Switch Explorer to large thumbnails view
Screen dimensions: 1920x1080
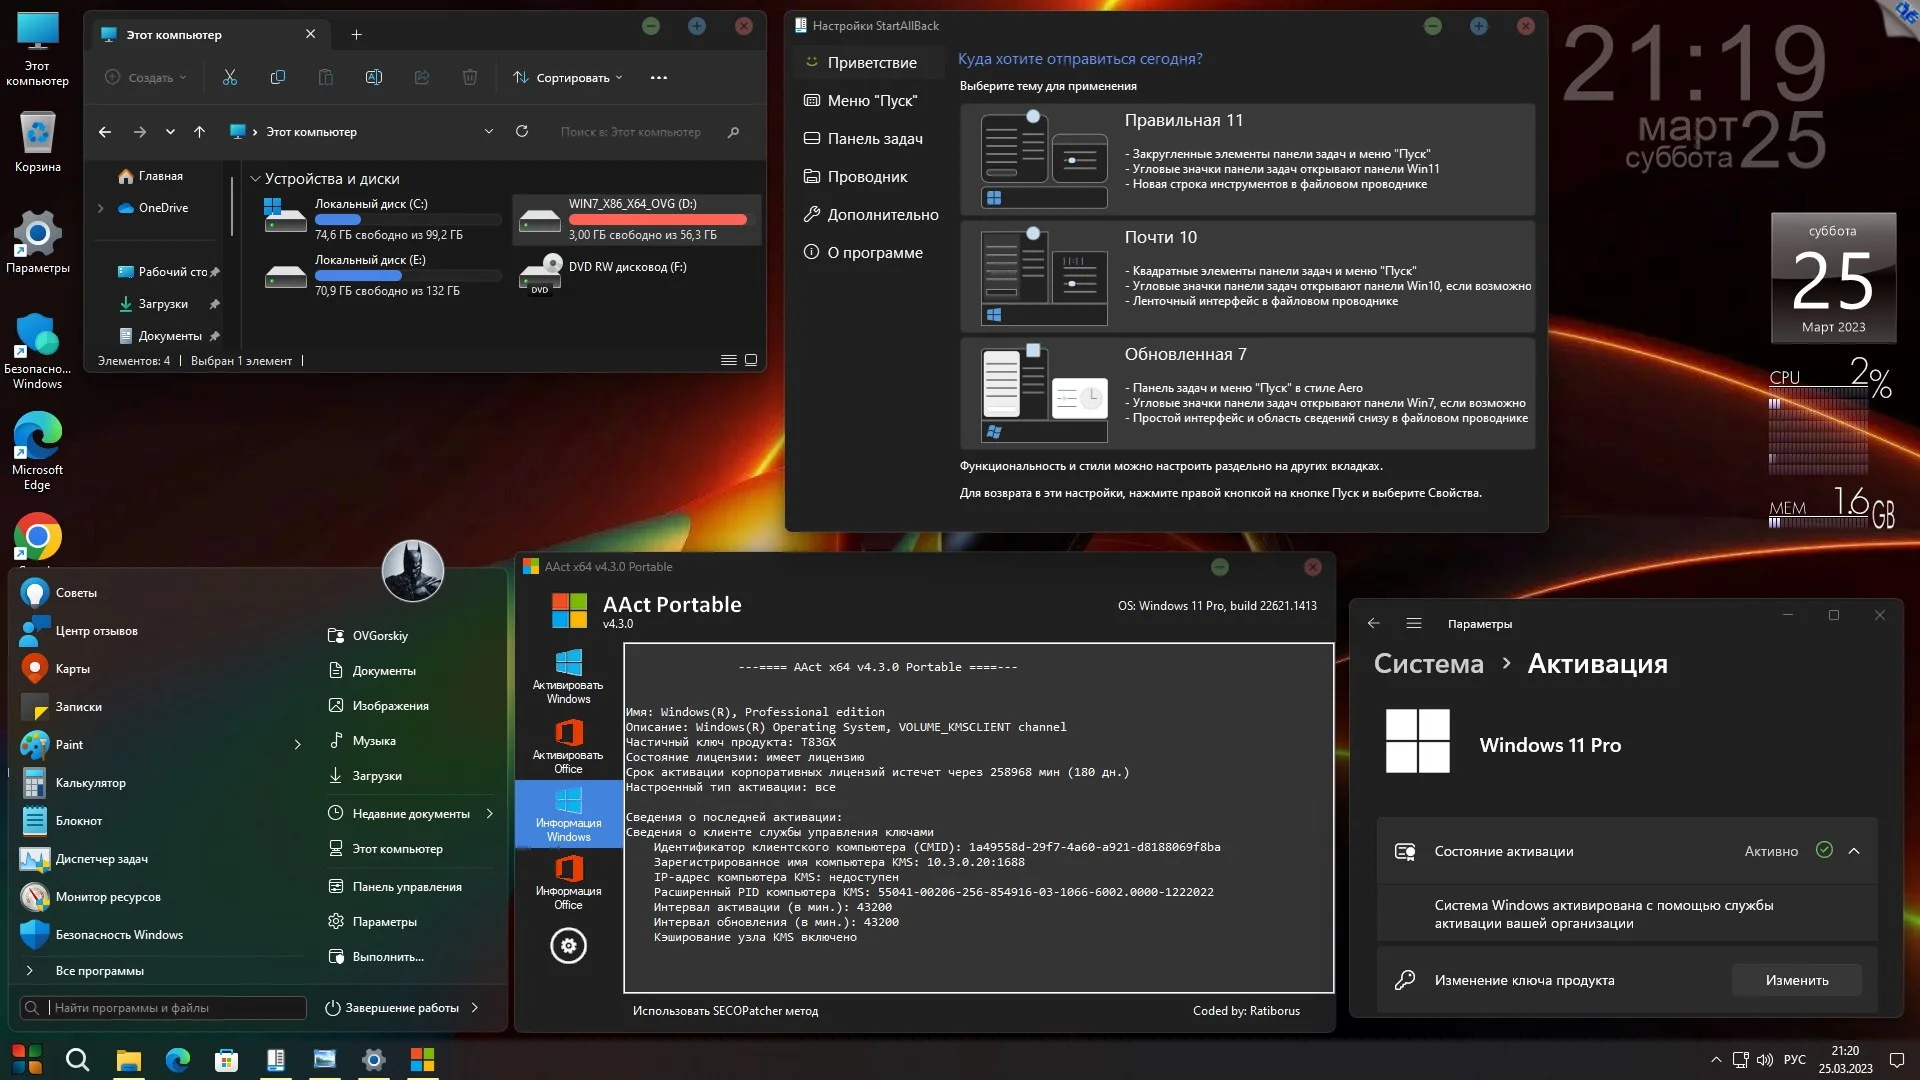coord(751,360)
